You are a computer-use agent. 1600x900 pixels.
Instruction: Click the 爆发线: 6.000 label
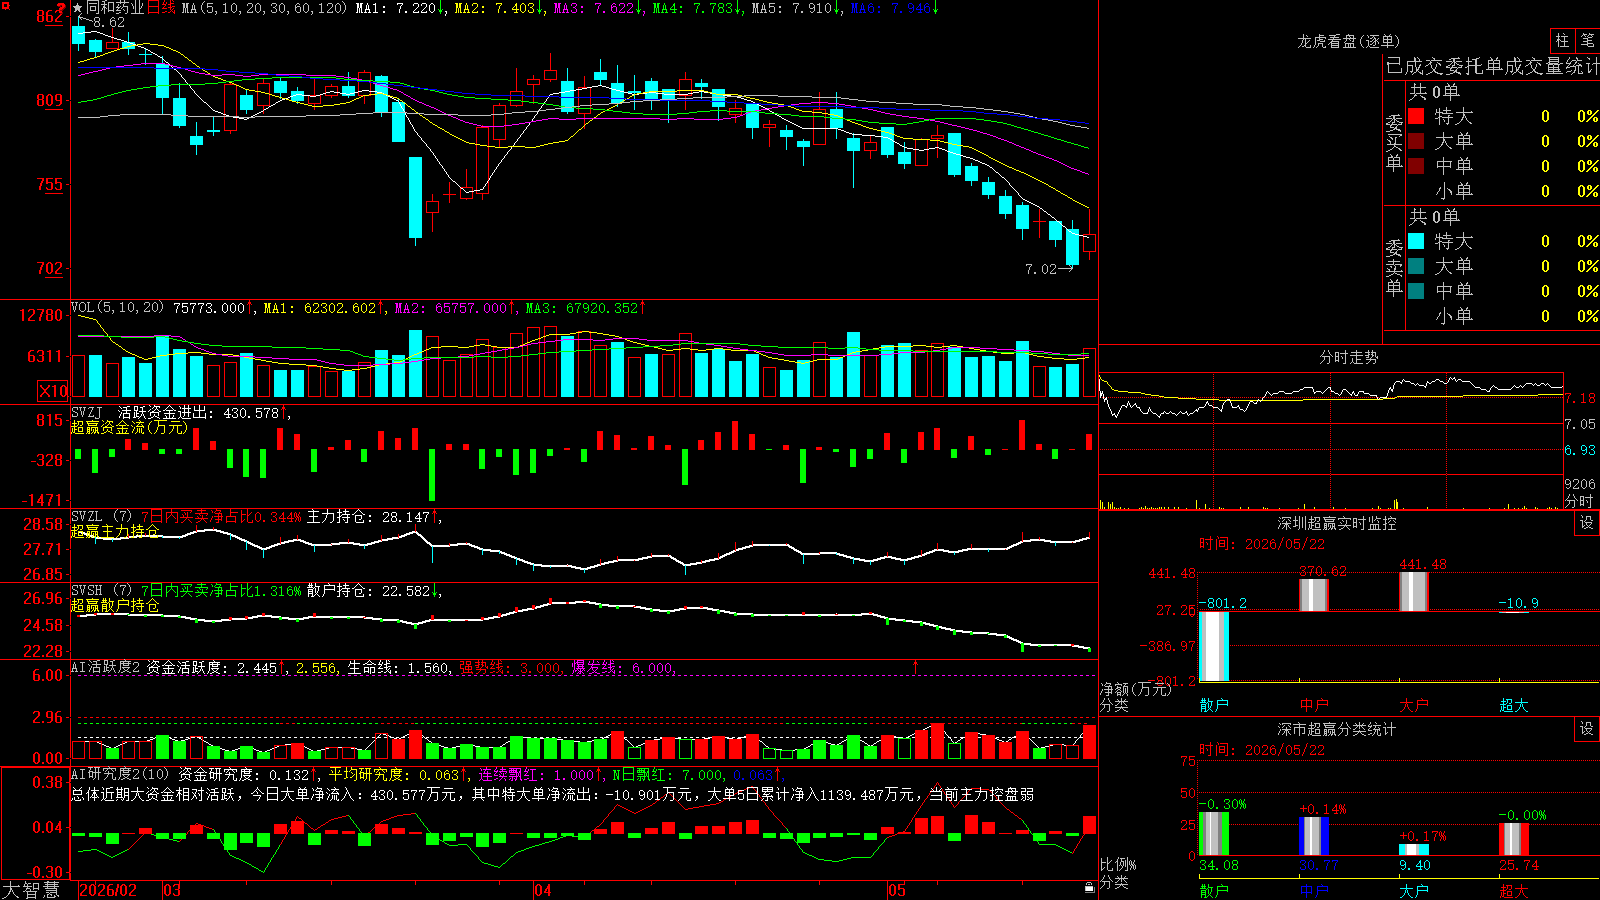(622, 668)
